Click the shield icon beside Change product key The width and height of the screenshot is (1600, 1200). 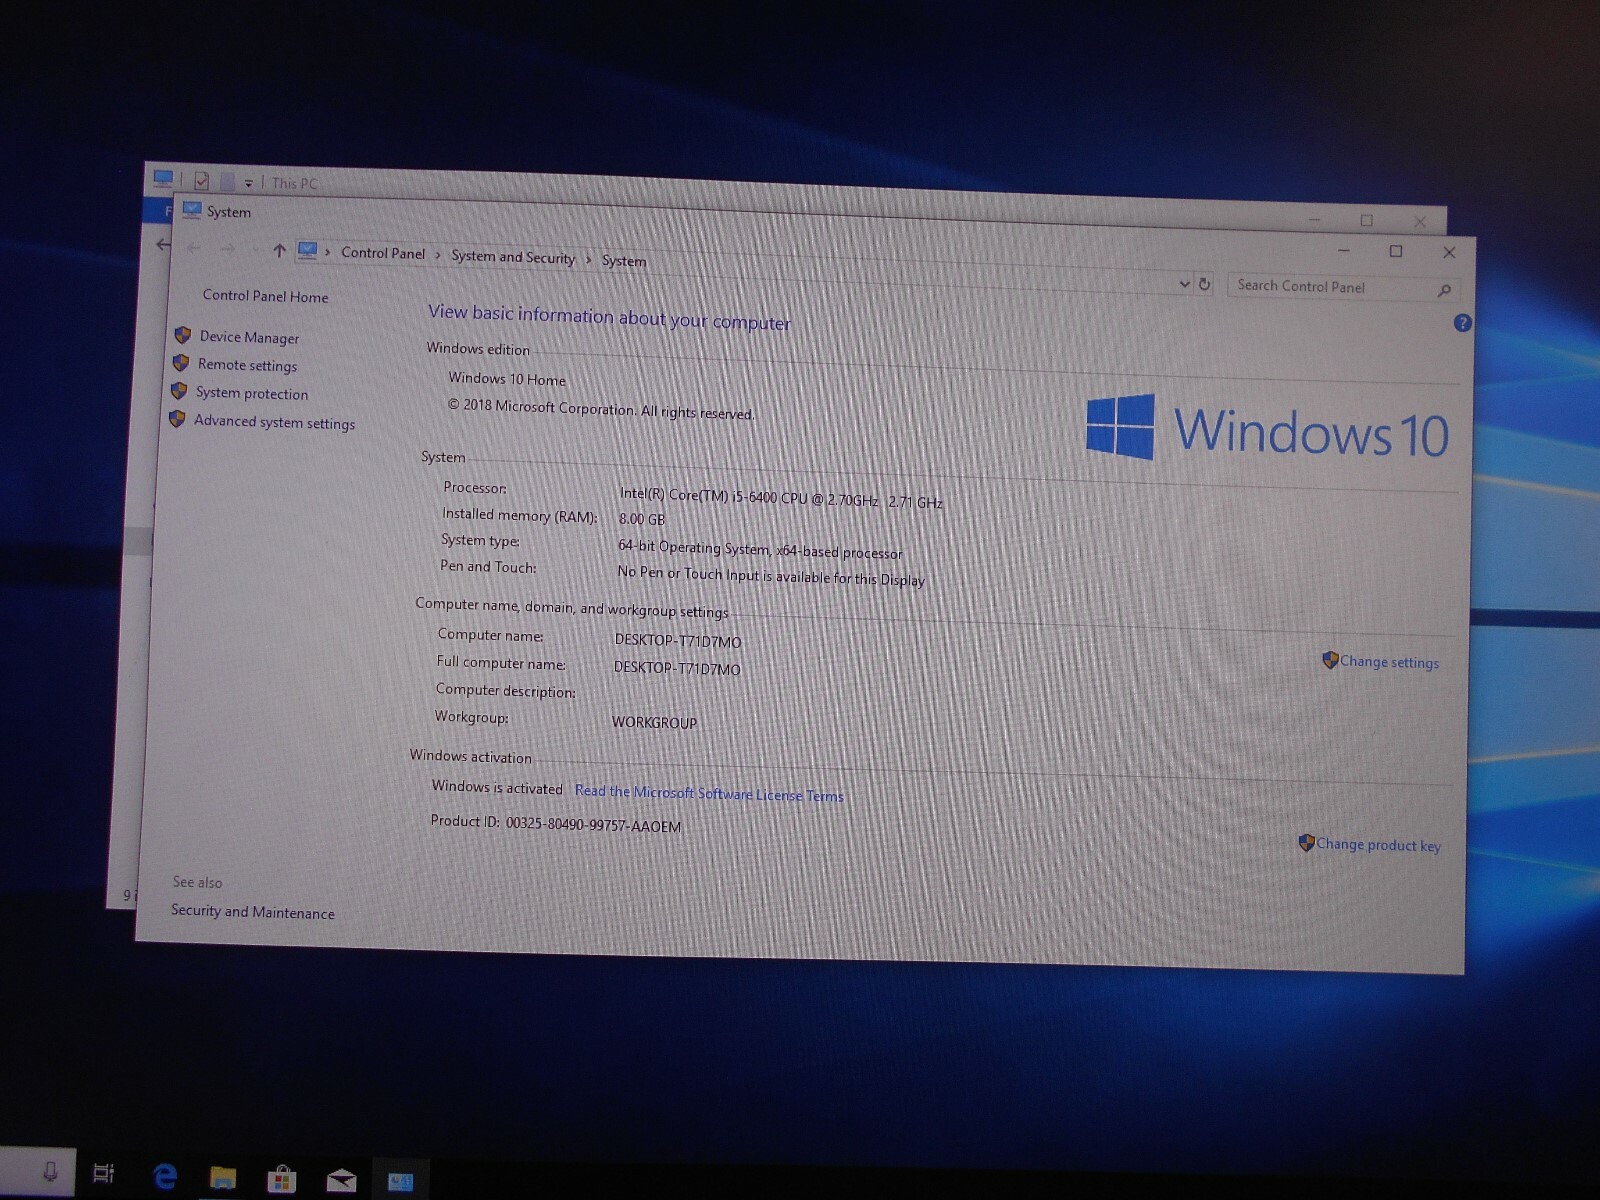coord(1306,843)
